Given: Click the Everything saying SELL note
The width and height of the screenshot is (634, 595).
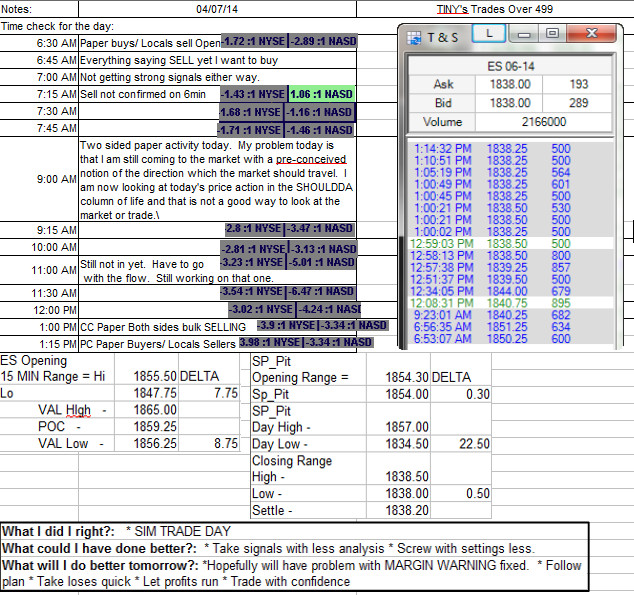Looking at the screenshot, I should (x=179, y=60).
